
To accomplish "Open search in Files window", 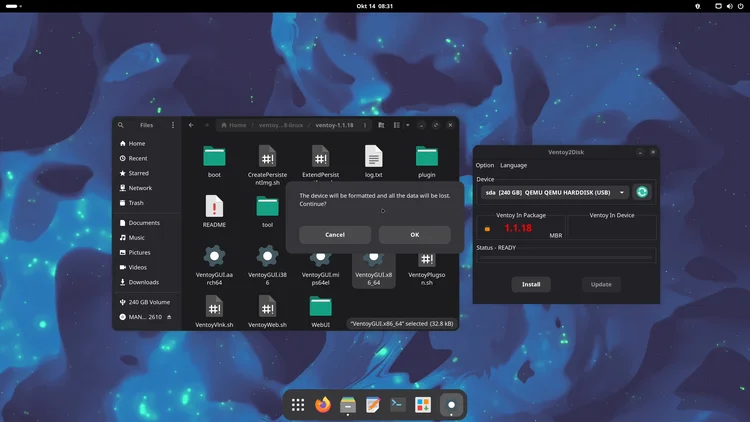I will pos(121,125).
